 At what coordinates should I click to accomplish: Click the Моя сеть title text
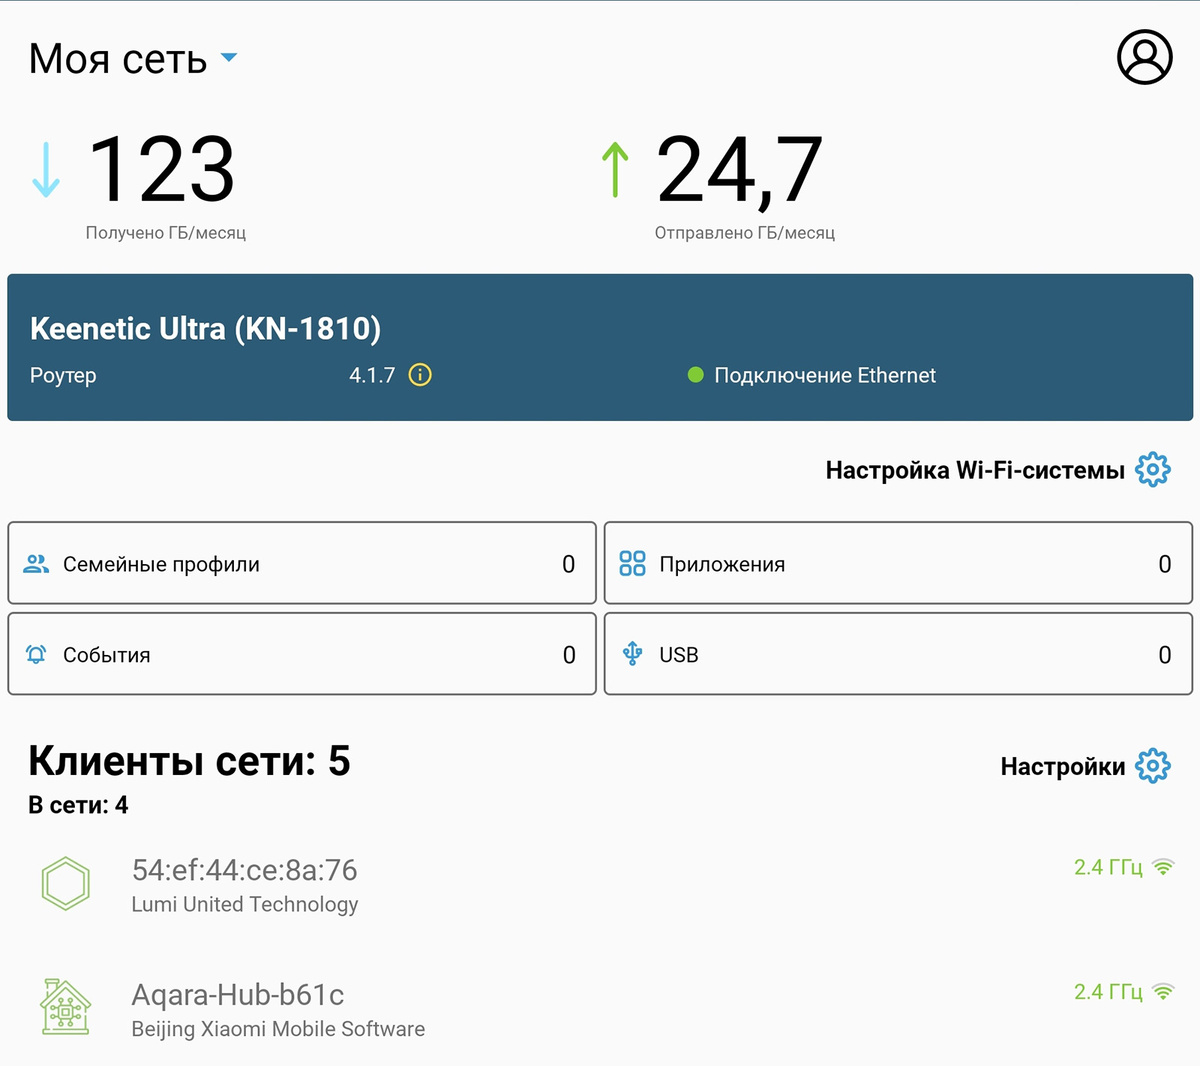click(118, 59)
